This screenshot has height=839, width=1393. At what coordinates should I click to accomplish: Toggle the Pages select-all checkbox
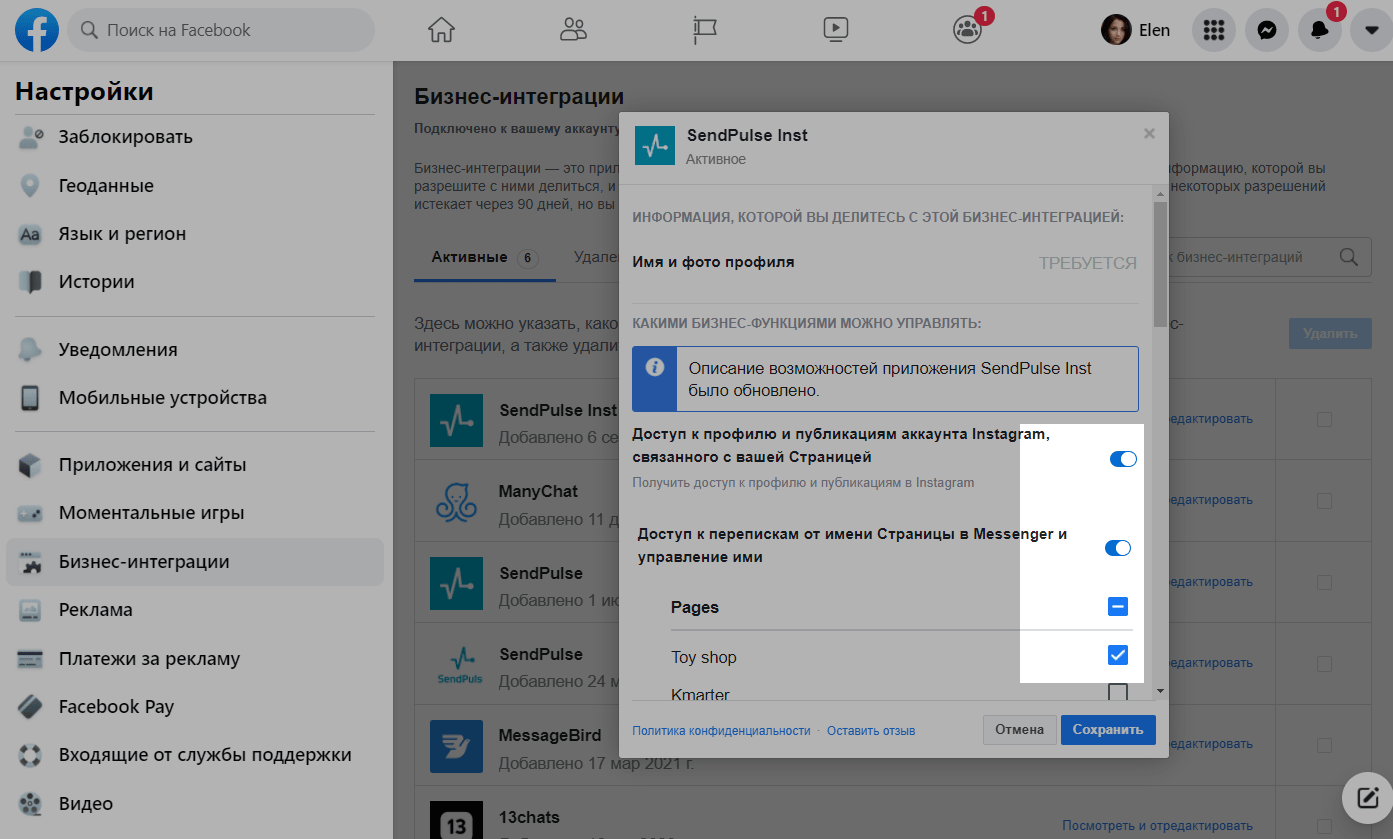pyautogui.click(x=1118, y=607)
